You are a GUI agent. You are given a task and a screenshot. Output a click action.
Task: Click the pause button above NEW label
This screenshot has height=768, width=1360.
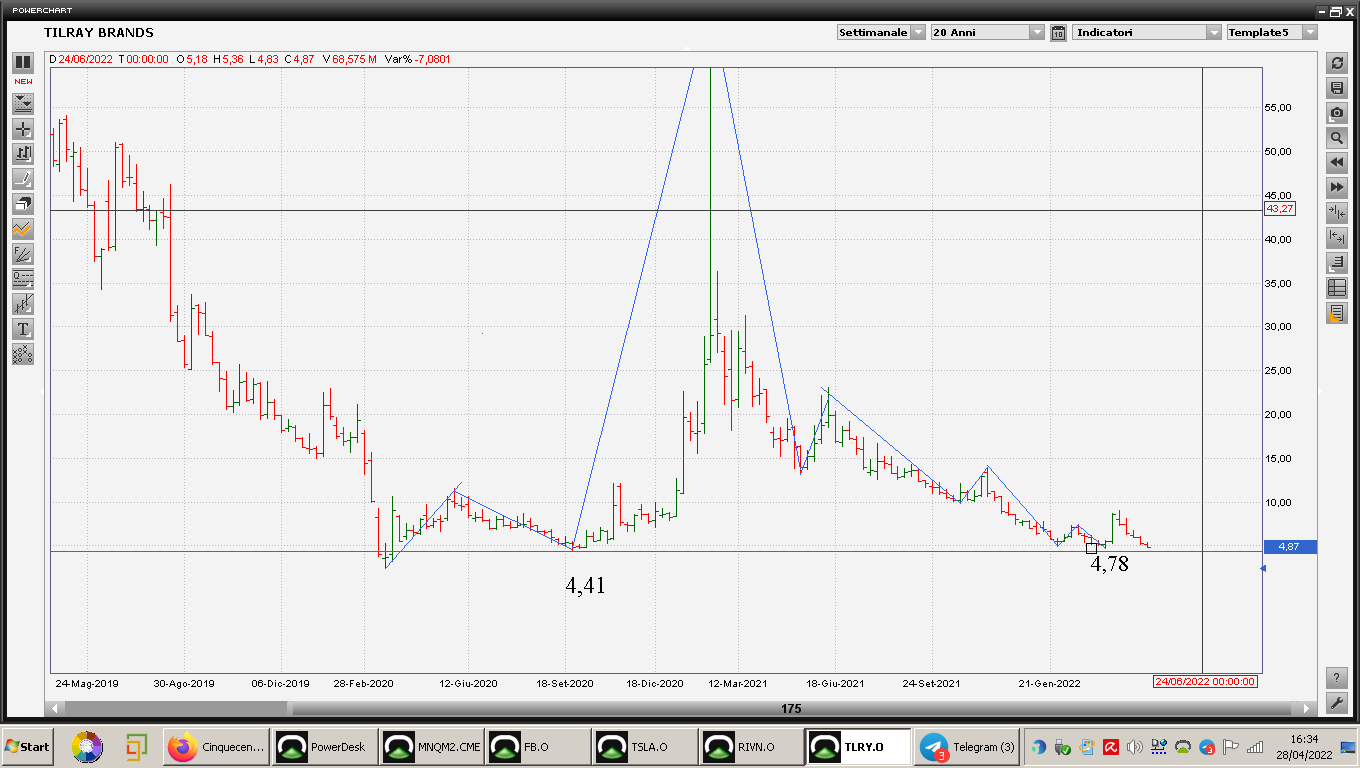point(22,62)
